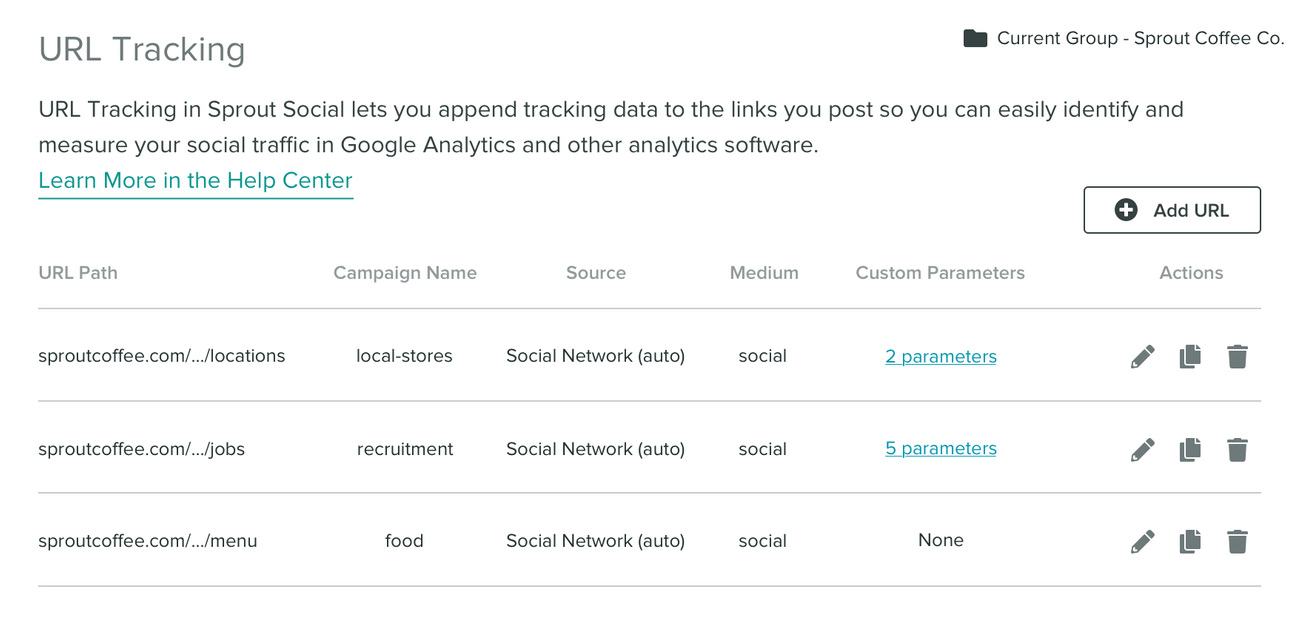Delete the food campaign tracking rule
The image size is (1300, 637).
click(x=1237, y=542)
